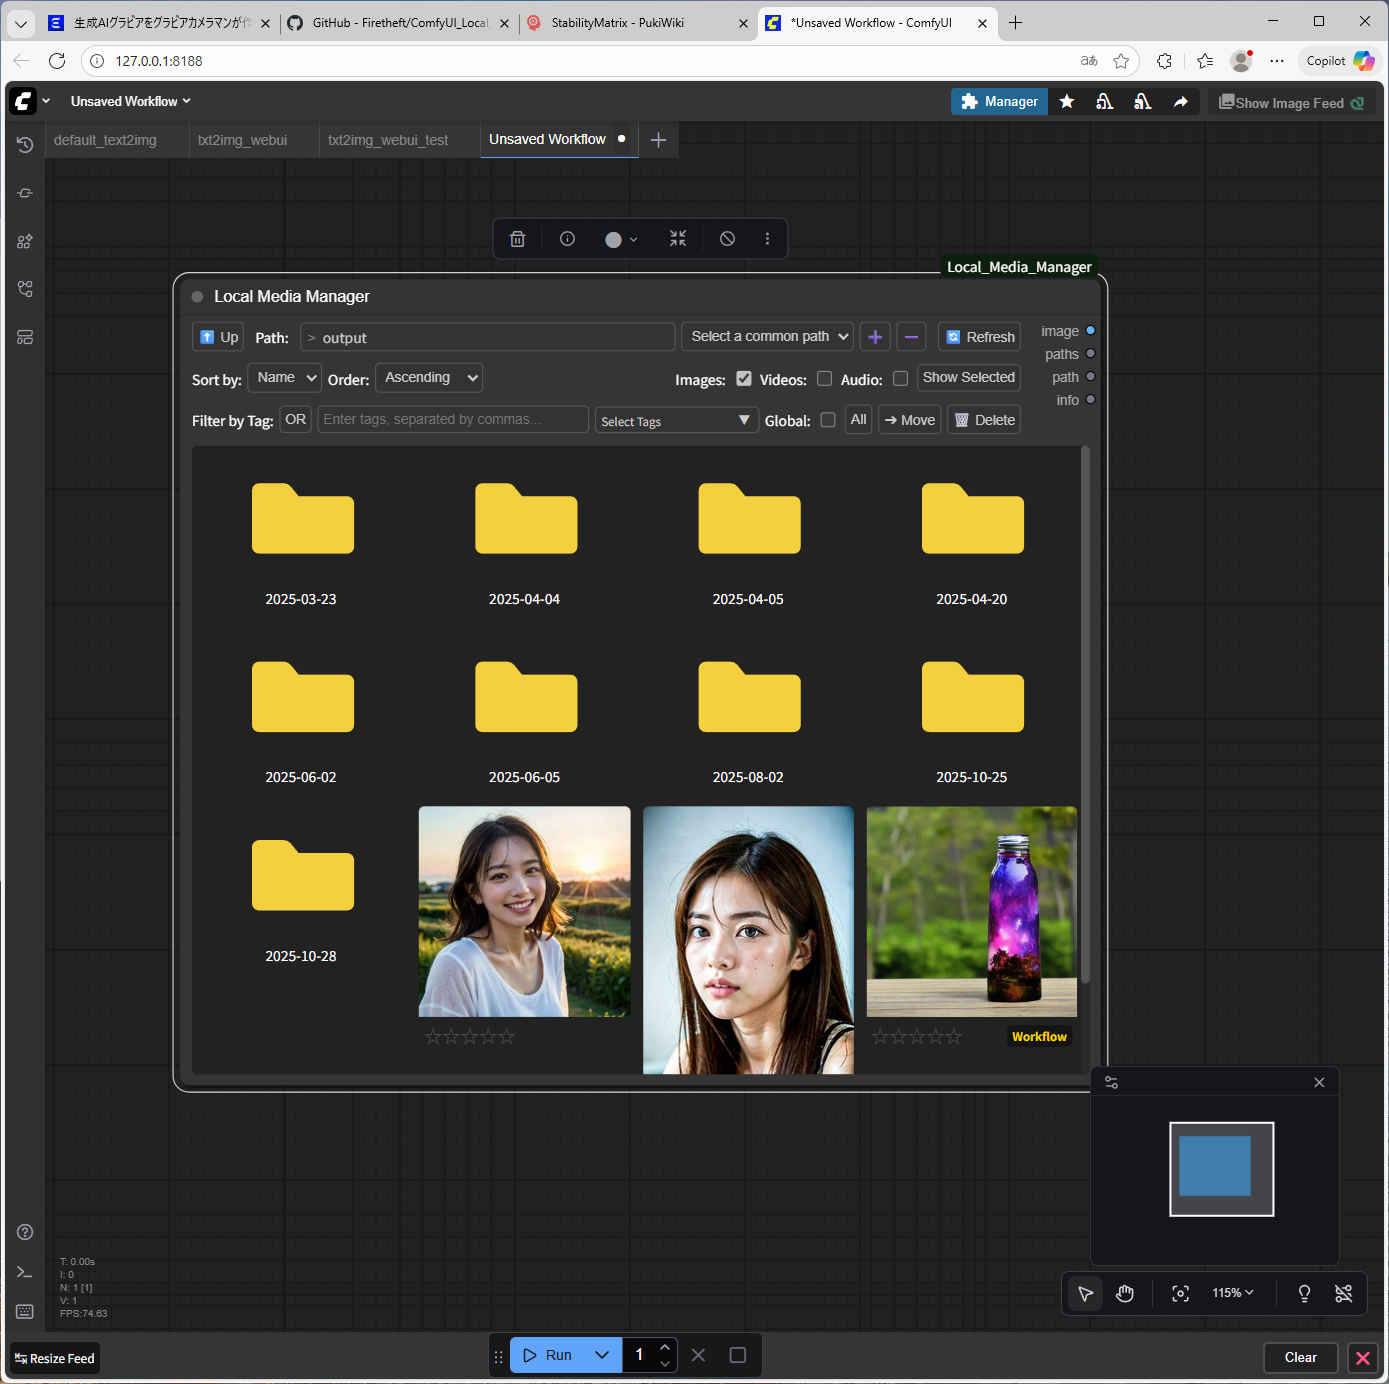Screen dimensions: 1389x1384
Task: Expand the Ascending order dropdown
Action: tap(430, 378)
